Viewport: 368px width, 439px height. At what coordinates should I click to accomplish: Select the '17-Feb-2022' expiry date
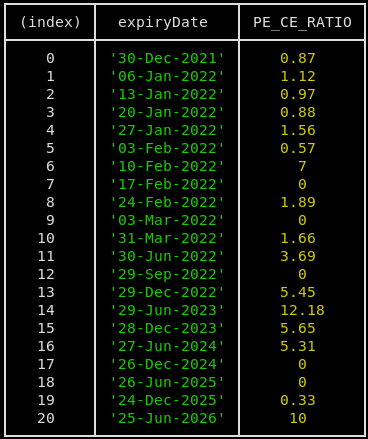click(167, 184)
